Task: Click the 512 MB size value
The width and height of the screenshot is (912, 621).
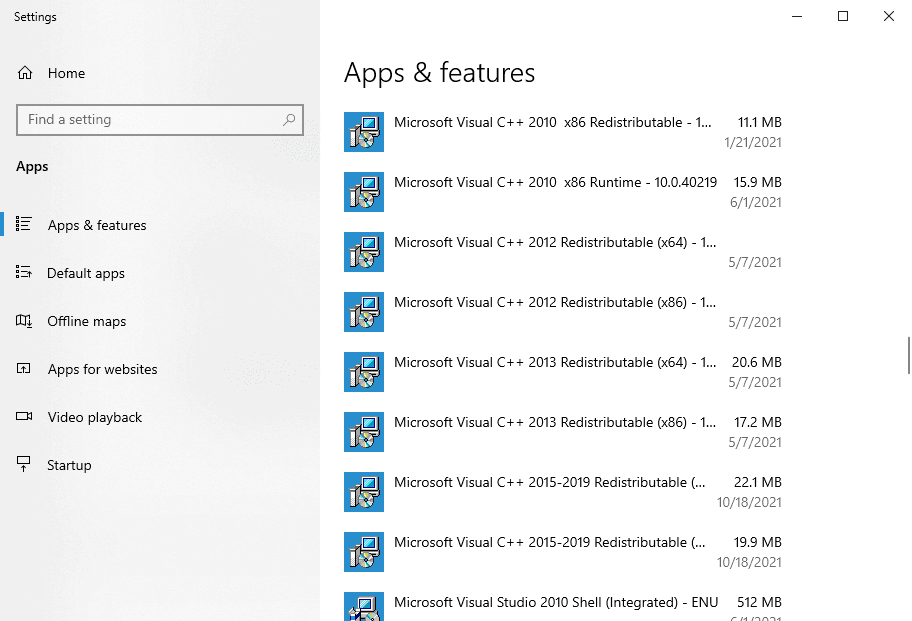Action: tap(759, 602)
